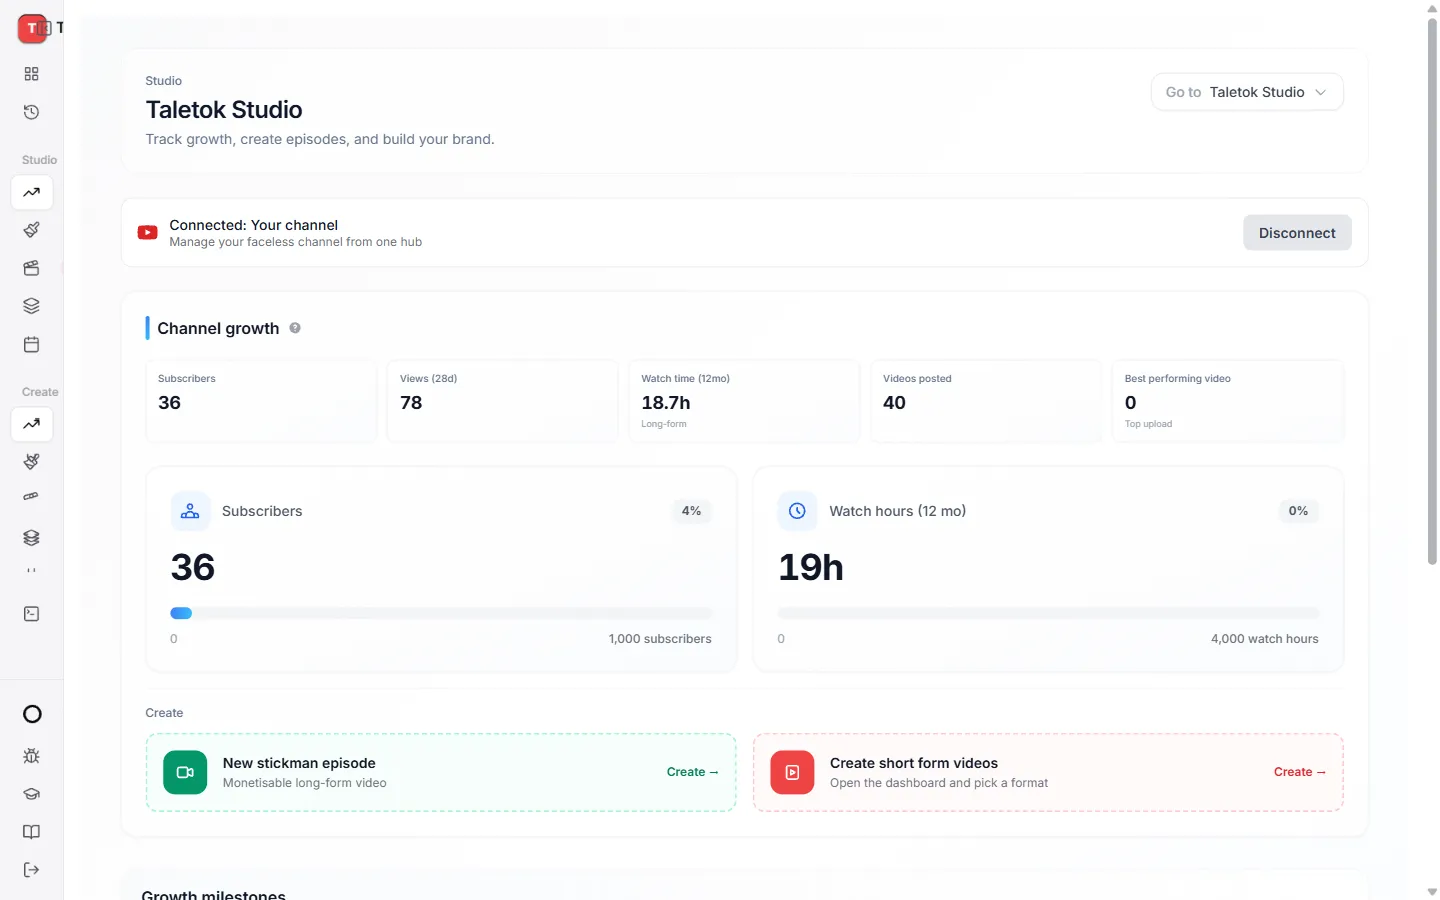Click the two-dot ellipsis in the sidebar Create section
Screen dimensions: 1440x900
pyautogui.click(x=32, y=571)
